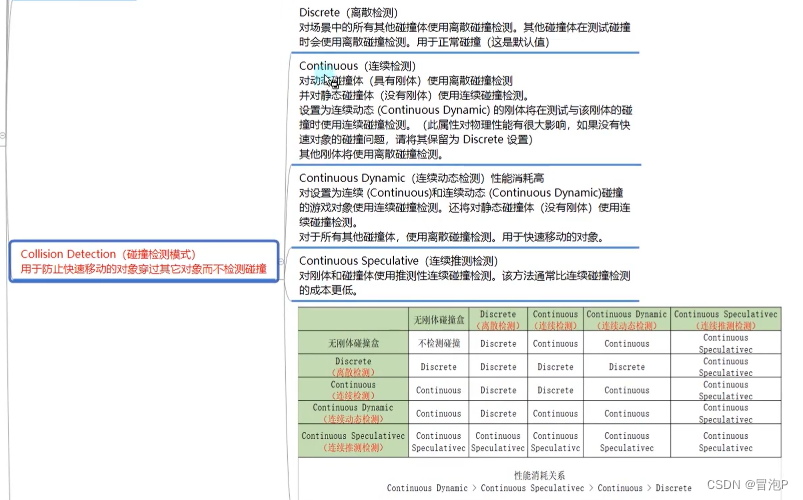This screenshot has width=803, height=500.
Task: Click 'Discrete' cell in Discrete row, 无刚体碰撞盒 column
Action: [439, 367]
